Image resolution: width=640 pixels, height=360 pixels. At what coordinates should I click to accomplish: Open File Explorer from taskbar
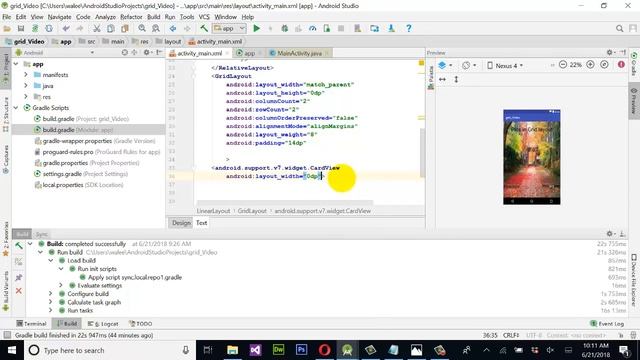click(x=233, y=350)
